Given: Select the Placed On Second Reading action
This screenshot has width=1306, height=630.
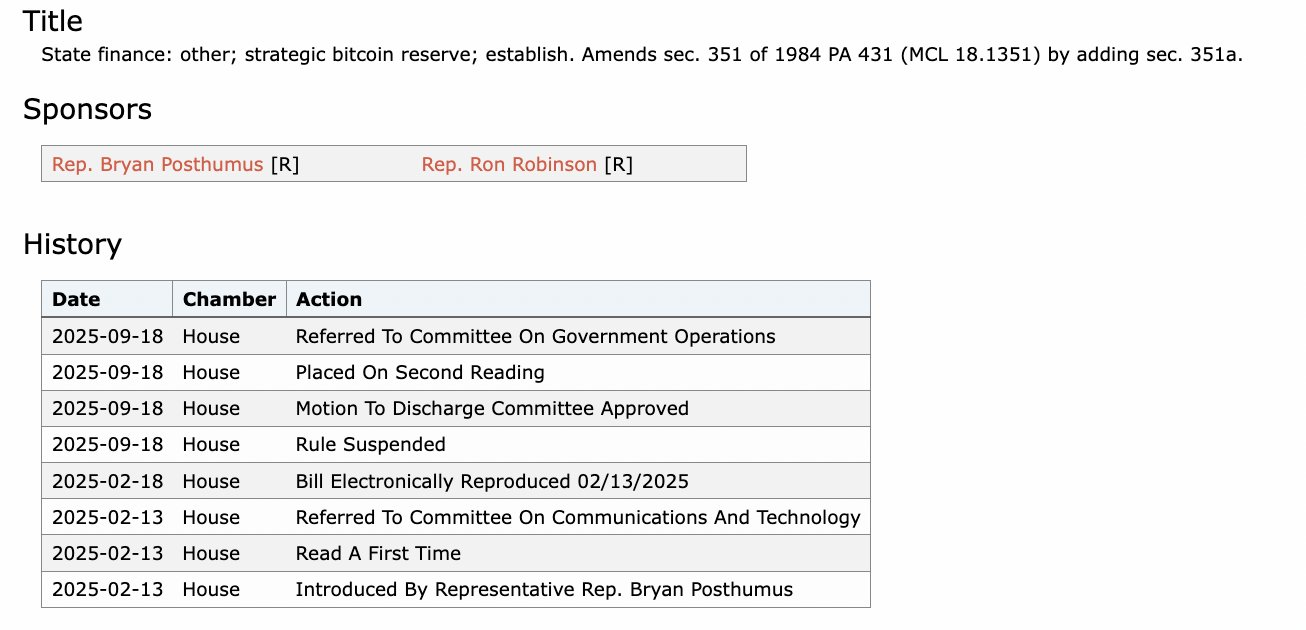Looking at the screenshot, I should tap(420, 372).
